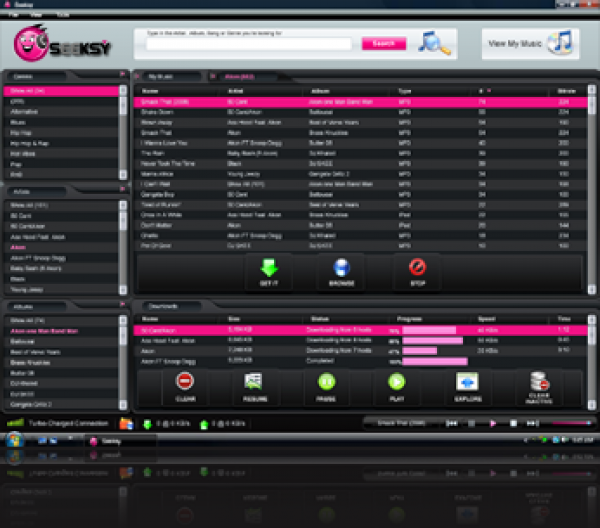This screenshot has width=600, height=528.
Task: Click the selected download's progress bar
Action: point(429,330)
